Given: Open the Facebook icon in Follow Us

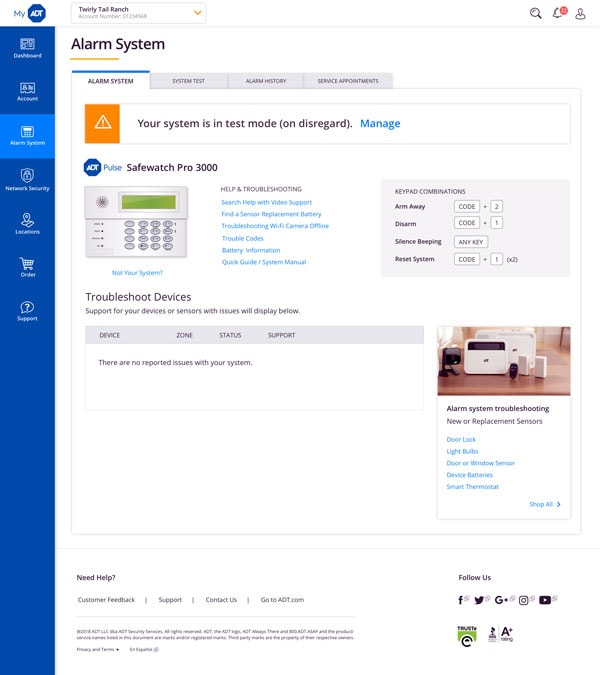Looking at the screenshot, I should tap(461, 600).
